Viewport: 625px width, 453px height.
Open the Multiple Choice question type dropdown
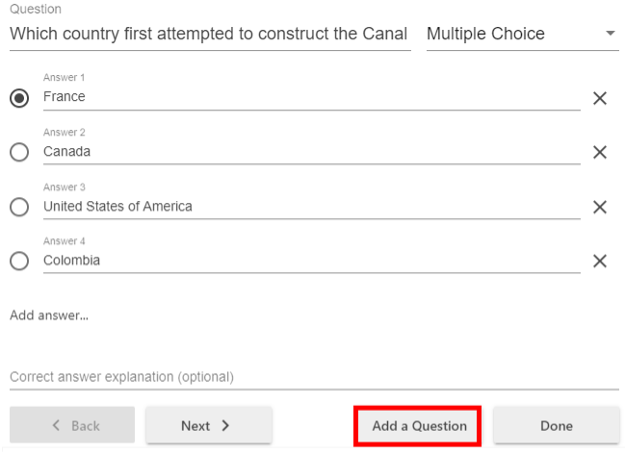tap(510, 34)
